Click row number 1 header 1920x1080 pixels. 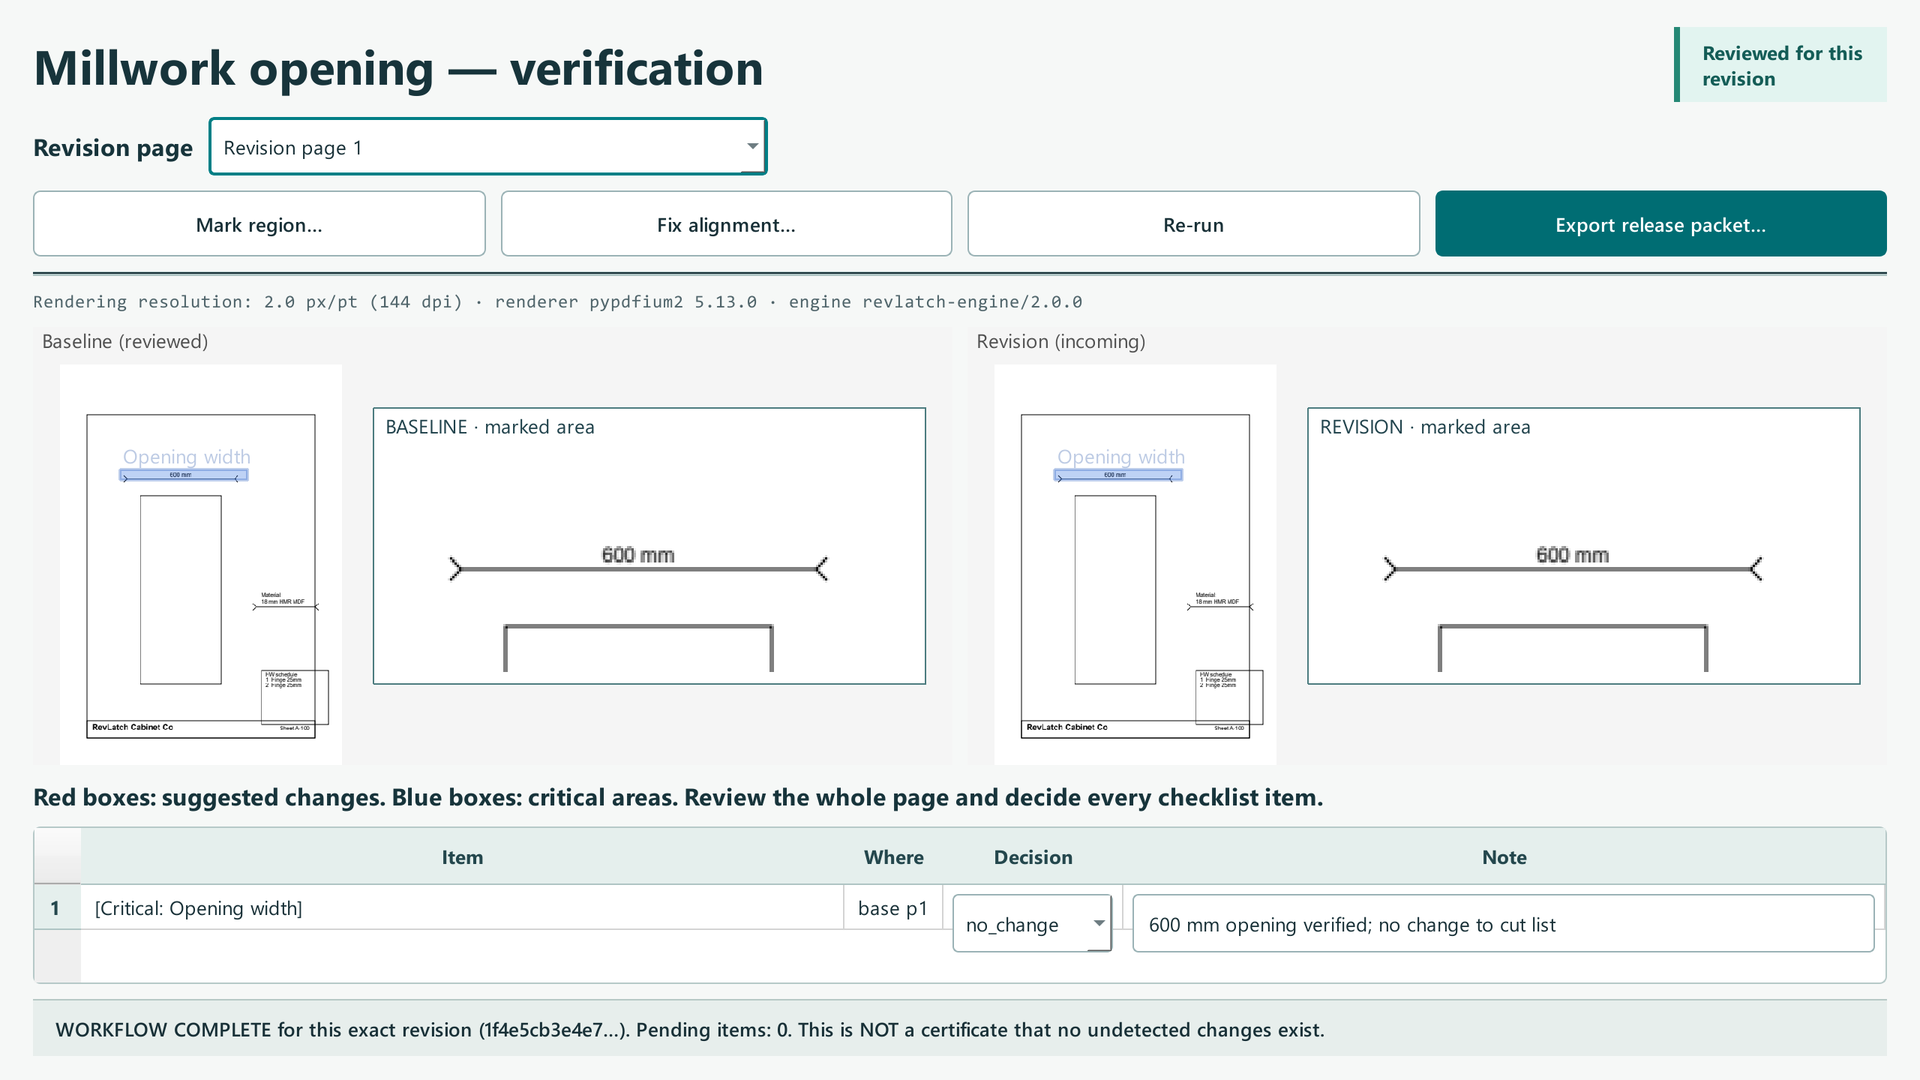point(56,908)
